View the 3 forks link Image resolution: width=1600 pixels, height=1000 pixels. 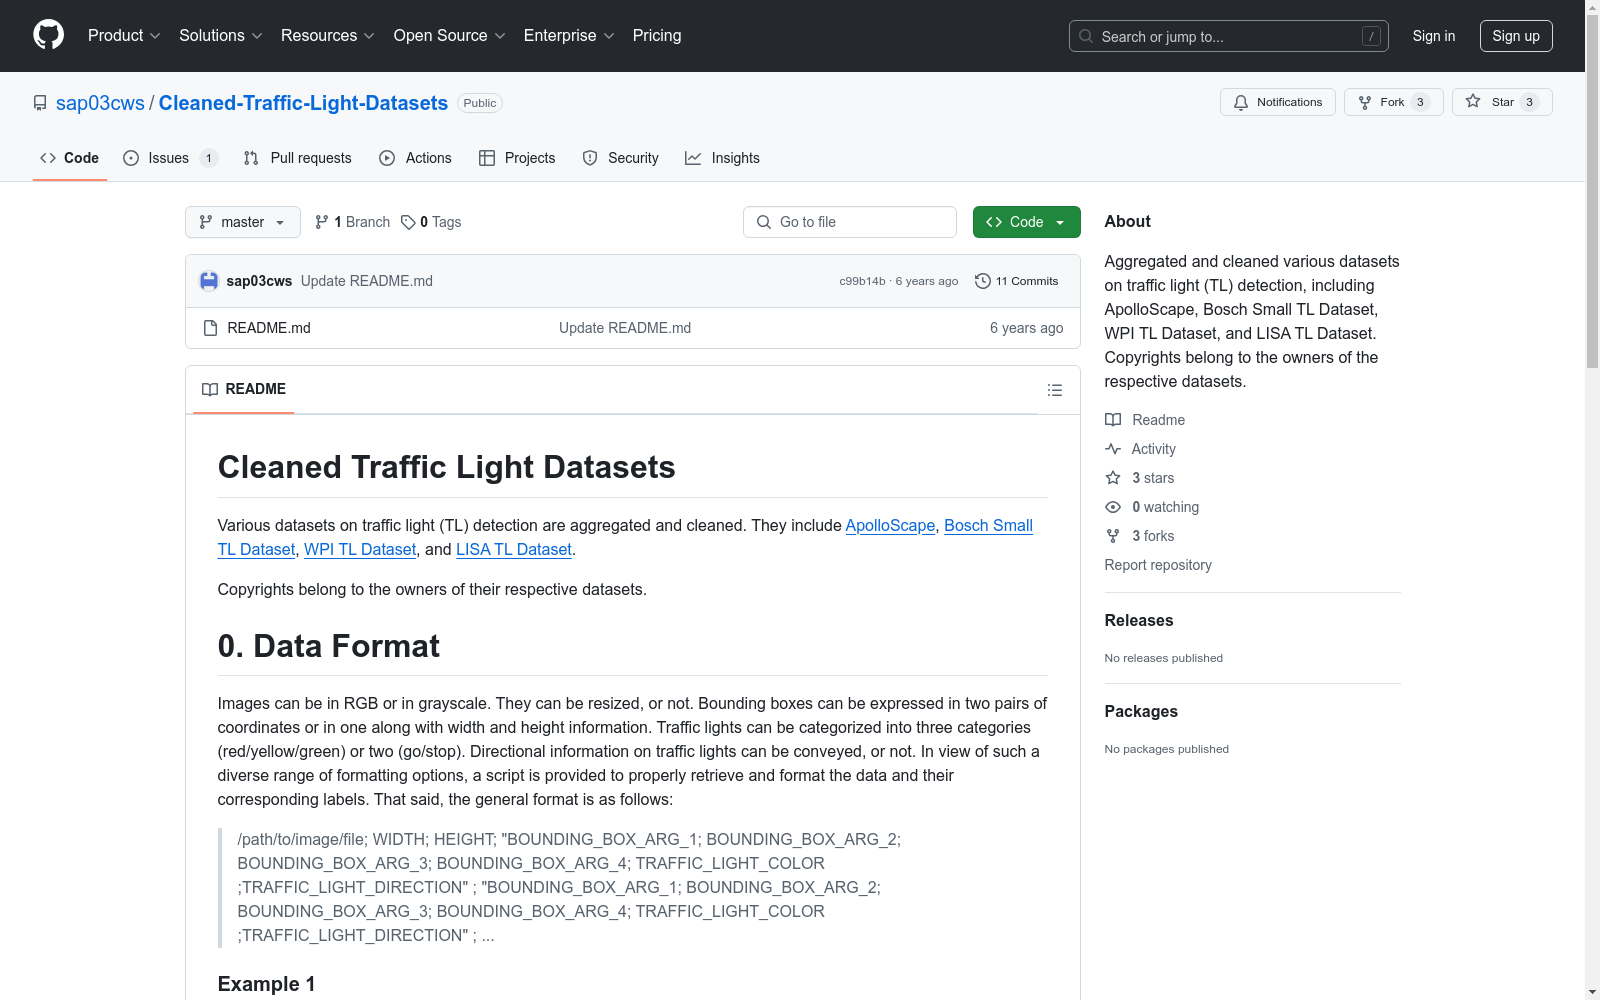click(1140, 536)
